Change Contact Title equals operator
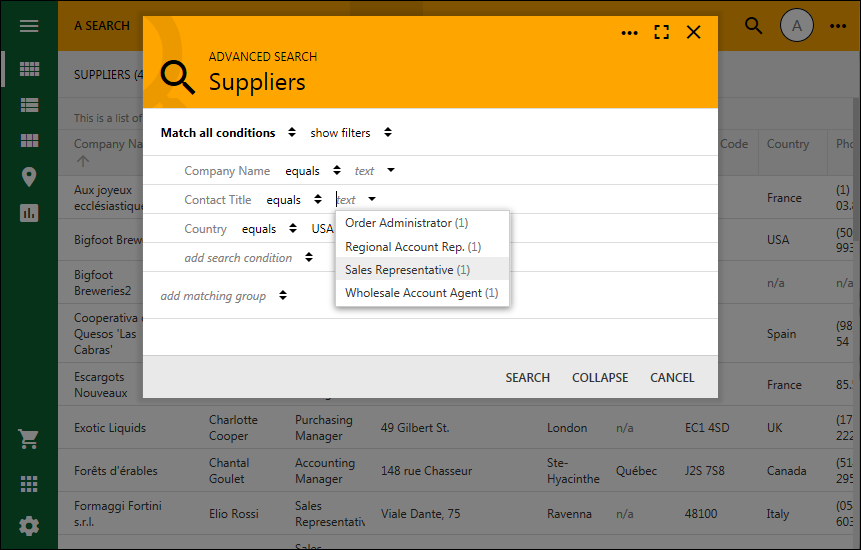 pos(294,200)
